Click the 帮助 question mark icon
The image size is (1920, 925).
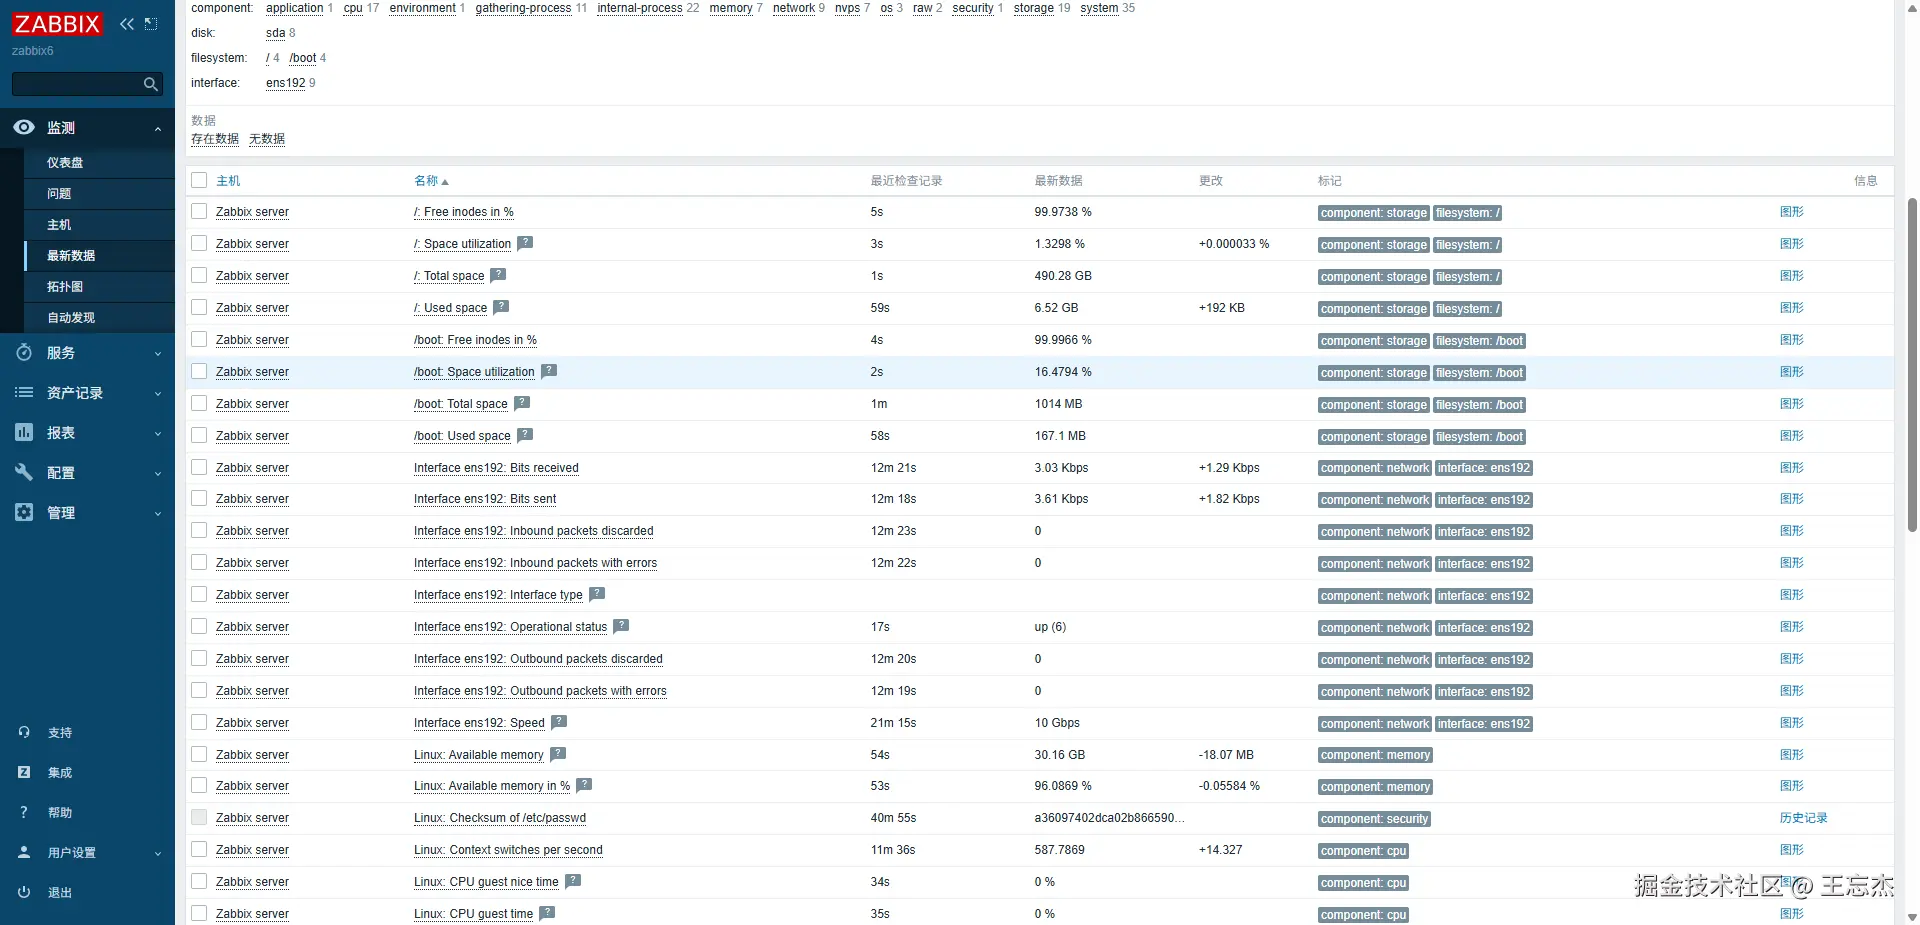[24, 812]
